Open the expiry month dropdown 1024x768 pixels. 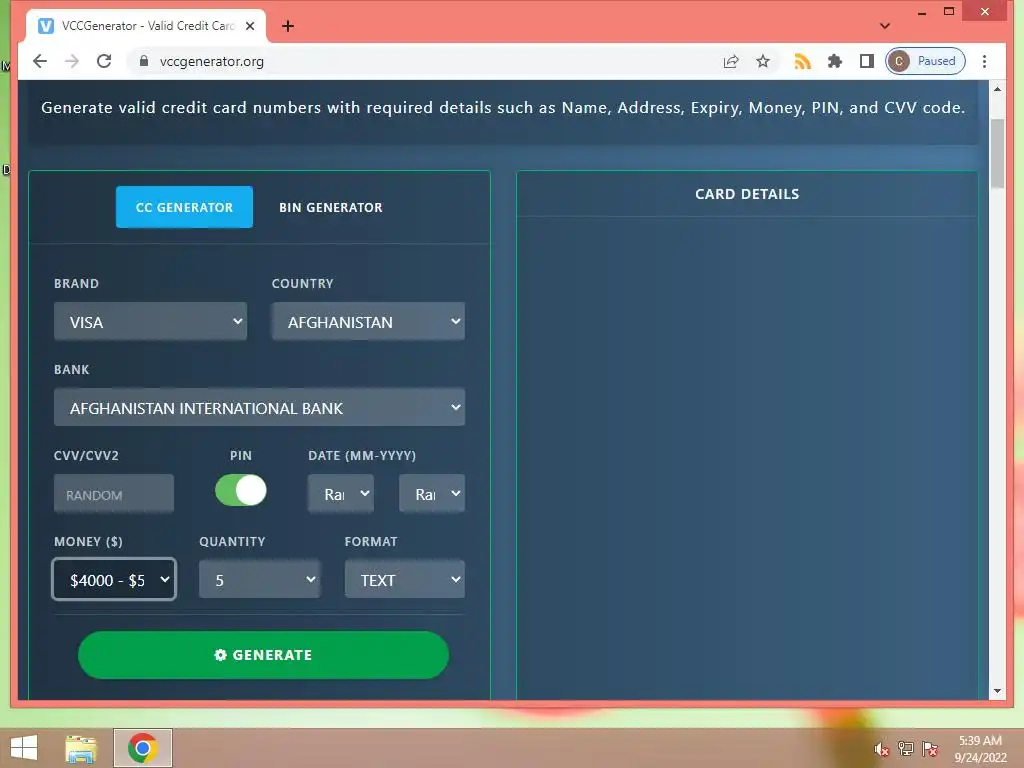pyautogui.click(x=341, y=494)
